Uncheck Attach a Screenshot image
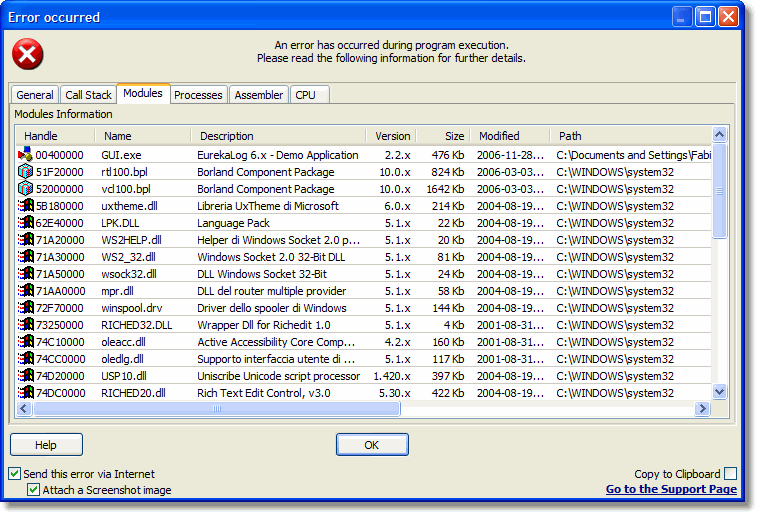This screenshot has width=757, height=514. [x=33, y=489]
